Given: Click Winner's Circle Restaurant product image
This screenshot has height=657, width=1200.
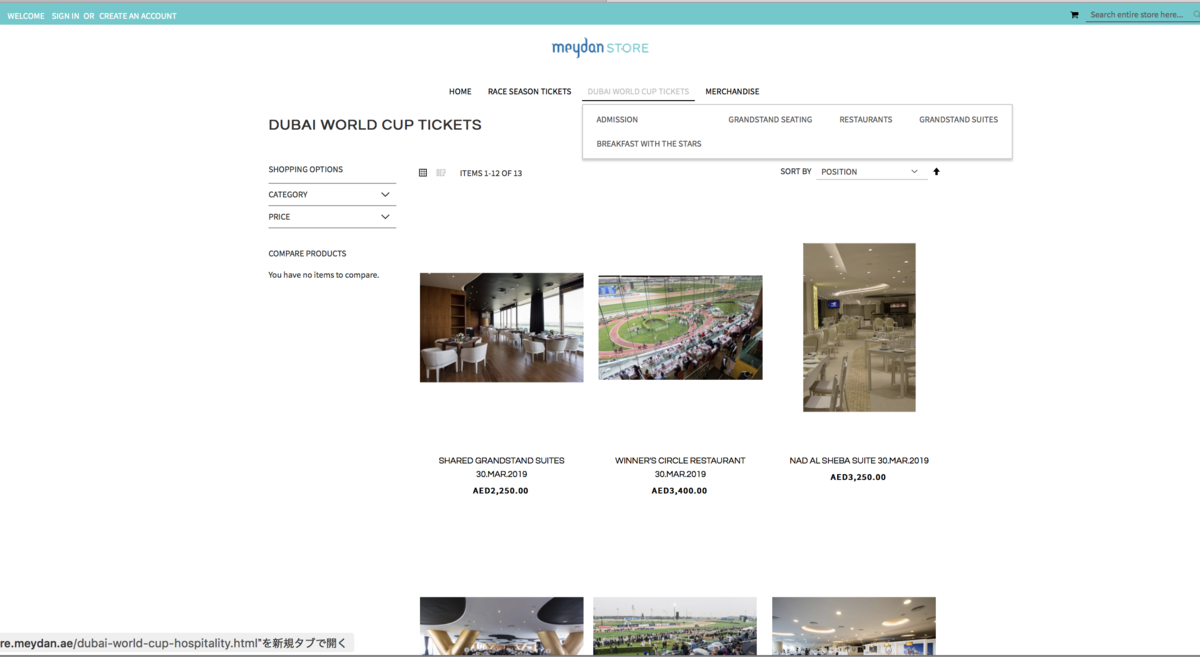Looking at the screenshot, I should 680,327.
